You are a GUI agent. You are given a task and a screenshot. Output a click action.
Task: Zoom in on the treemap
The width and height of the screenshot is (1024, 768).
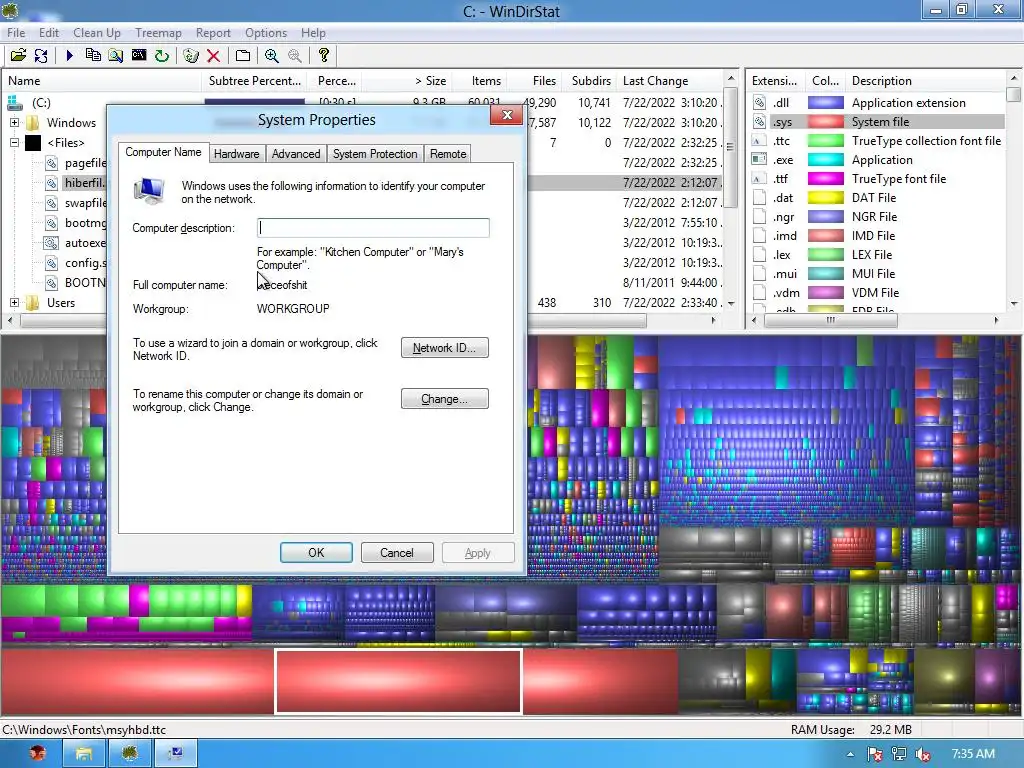click(272, 56)
